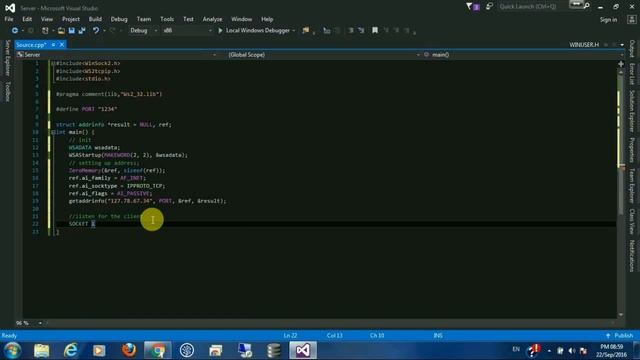Open the Debug configuration dropdown
The image size is (640, 360).
click(143, 31)
